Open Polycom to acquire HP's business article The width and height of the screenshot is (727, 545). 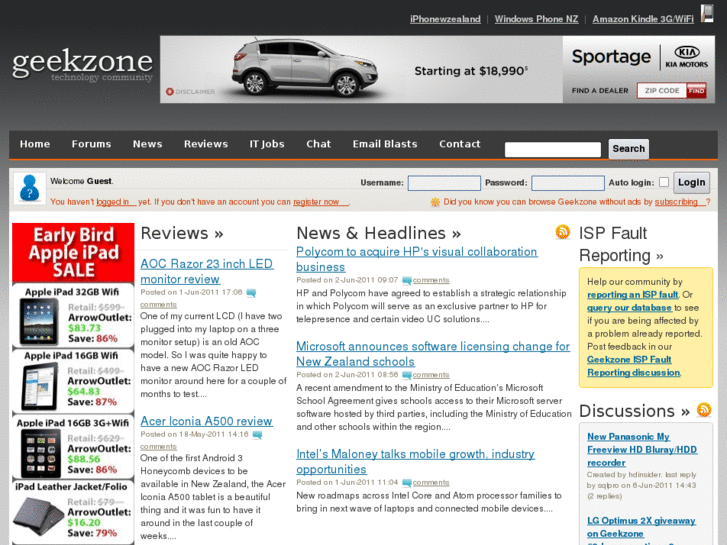417,259
